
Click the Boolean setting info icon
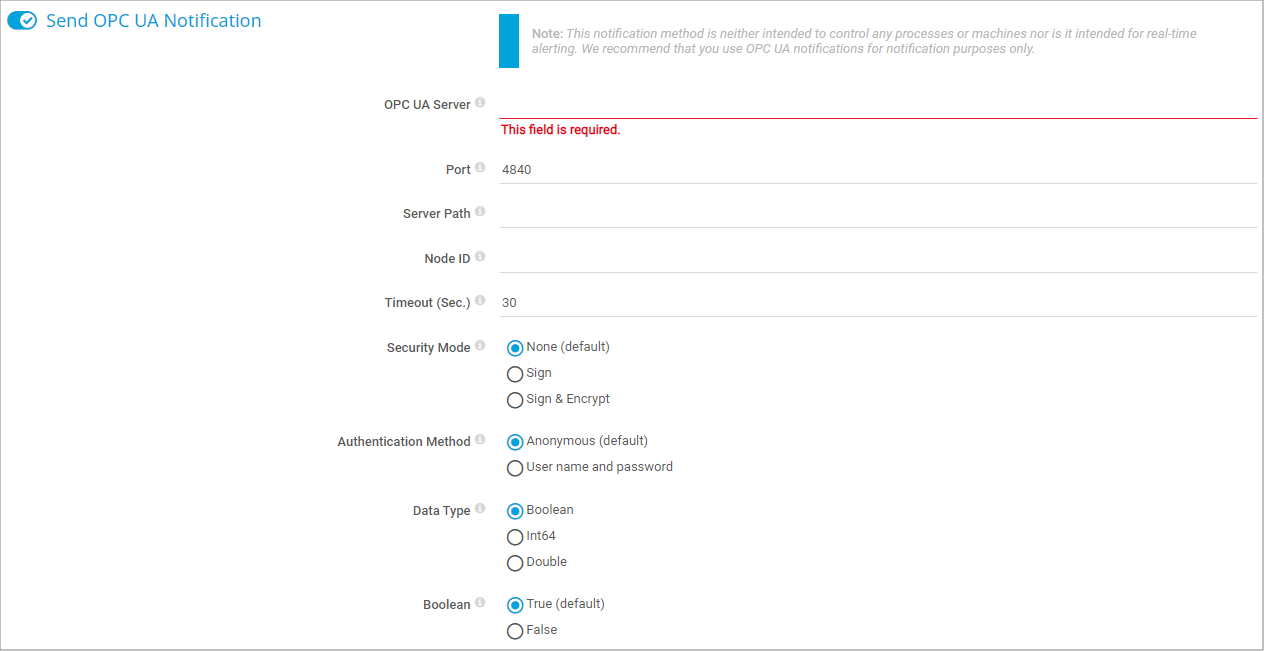480,603
